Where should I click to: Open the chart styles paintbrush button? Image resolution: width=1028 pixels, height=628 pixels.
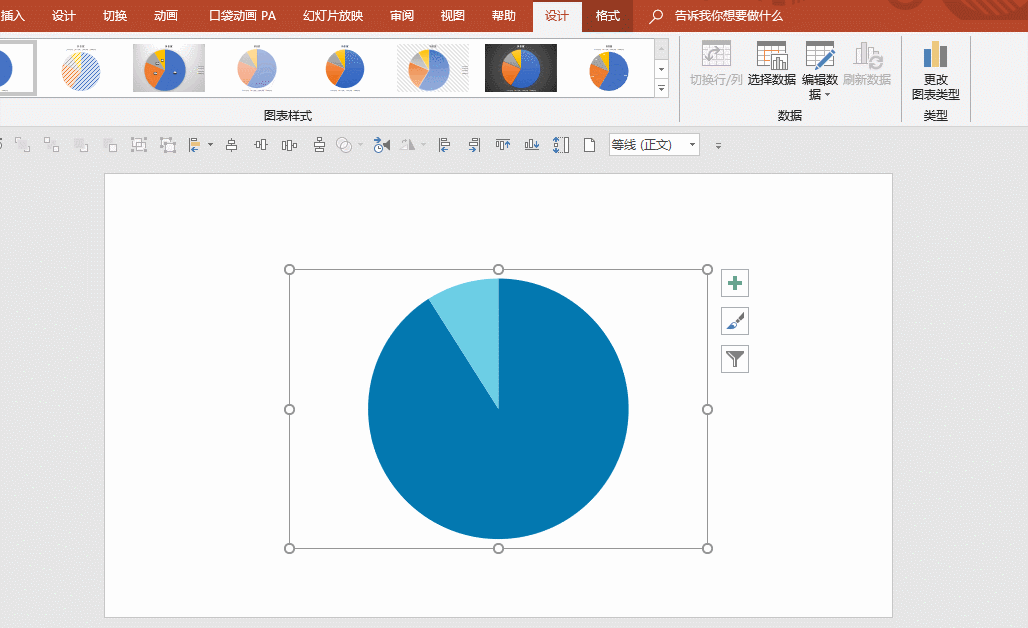735,321
